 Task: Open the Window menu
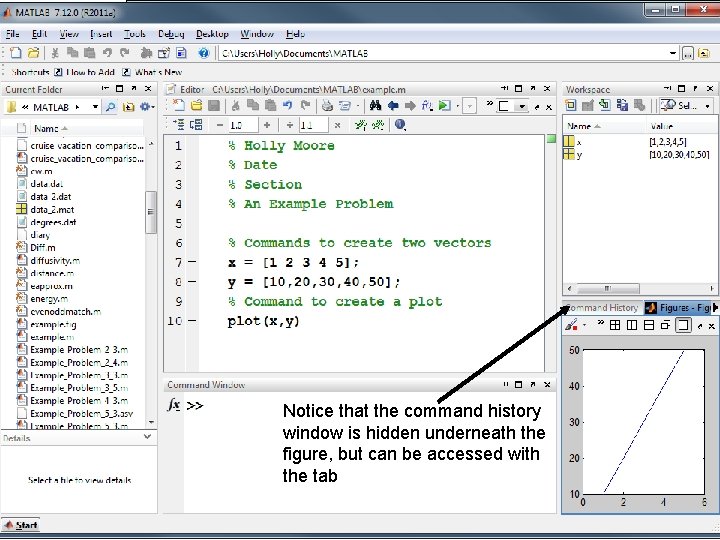(257, 34)
